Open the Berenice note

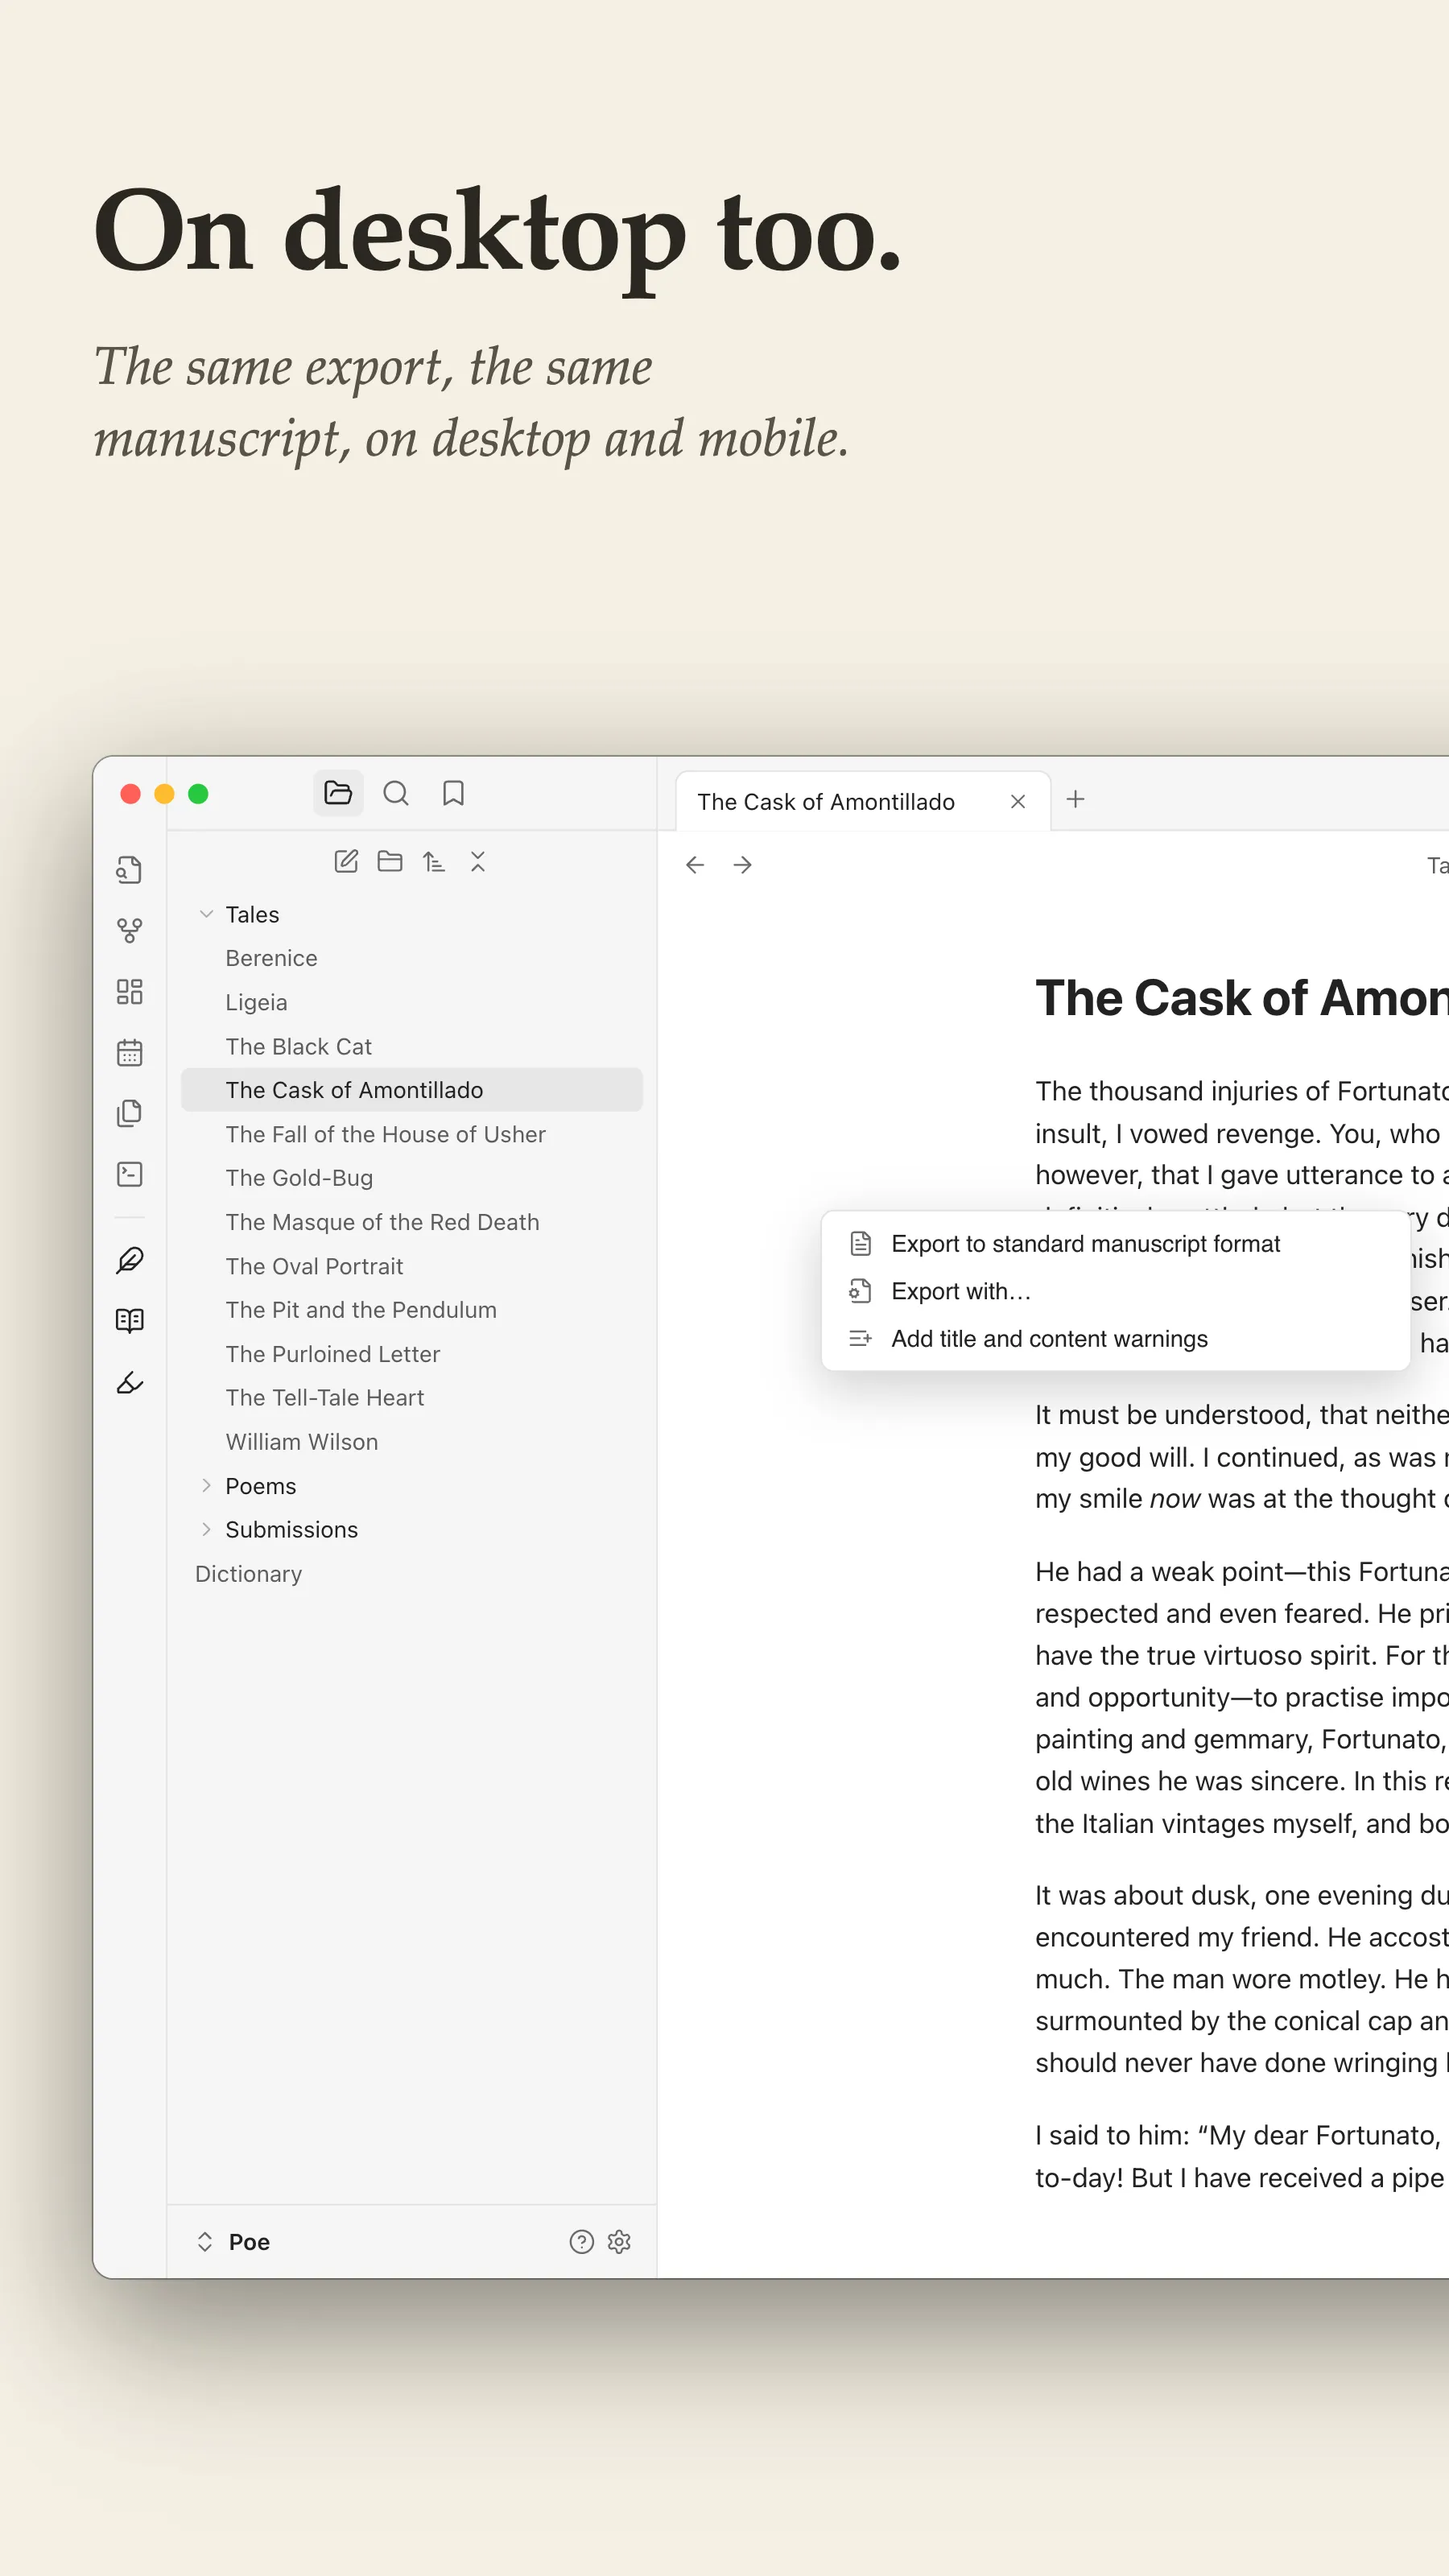[412, 958]
